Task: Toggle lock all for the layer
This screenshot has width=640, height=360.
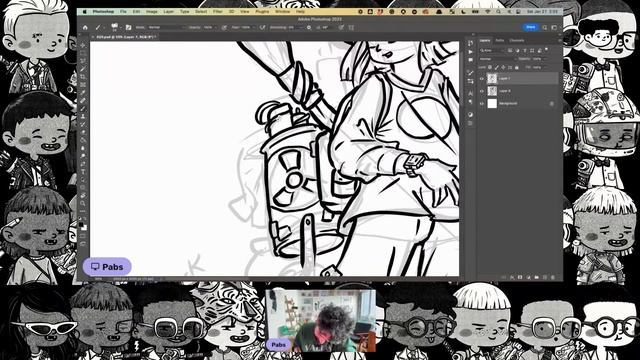Action: 517,67
